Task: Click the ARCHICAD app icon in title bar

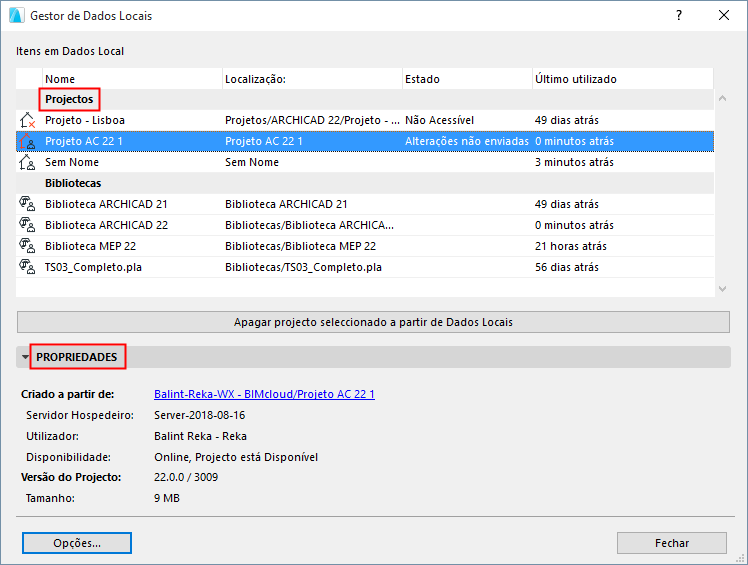Action: [16, 15]
